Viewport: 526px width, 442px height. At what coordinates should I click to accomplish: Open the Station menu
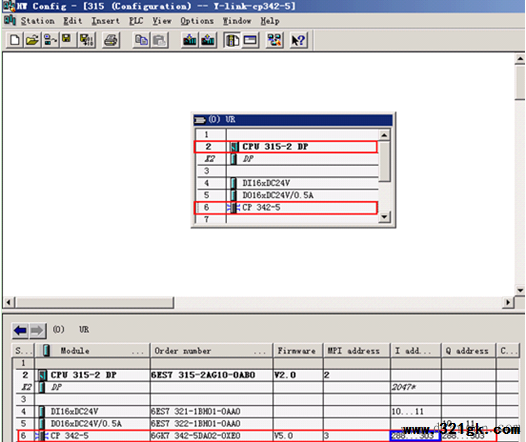38,21
